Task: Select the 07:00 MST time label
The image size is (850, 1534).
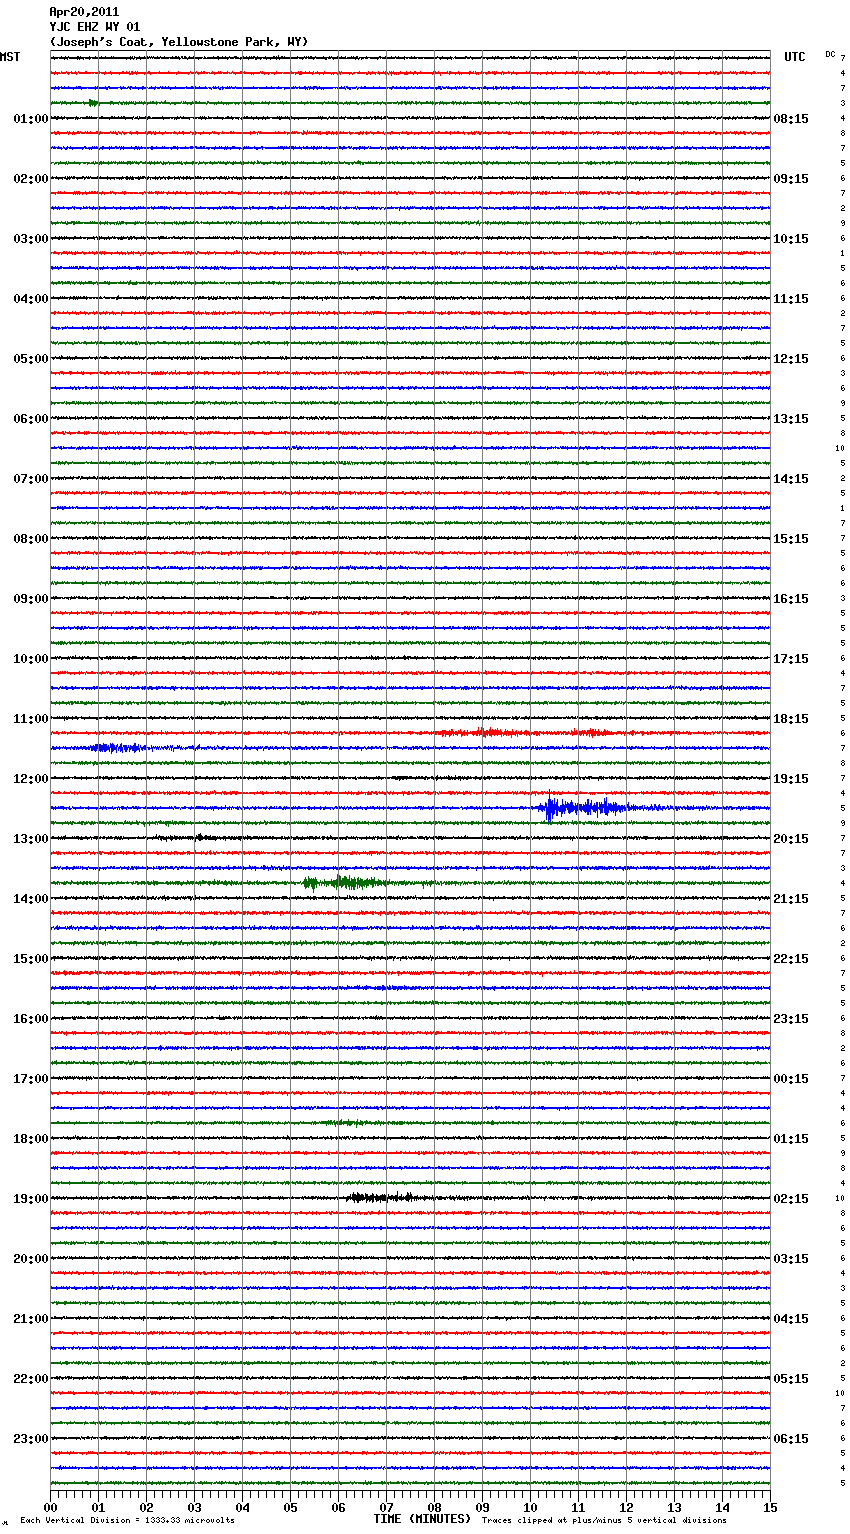Action: pyautogui.click(x=31, y=479)
